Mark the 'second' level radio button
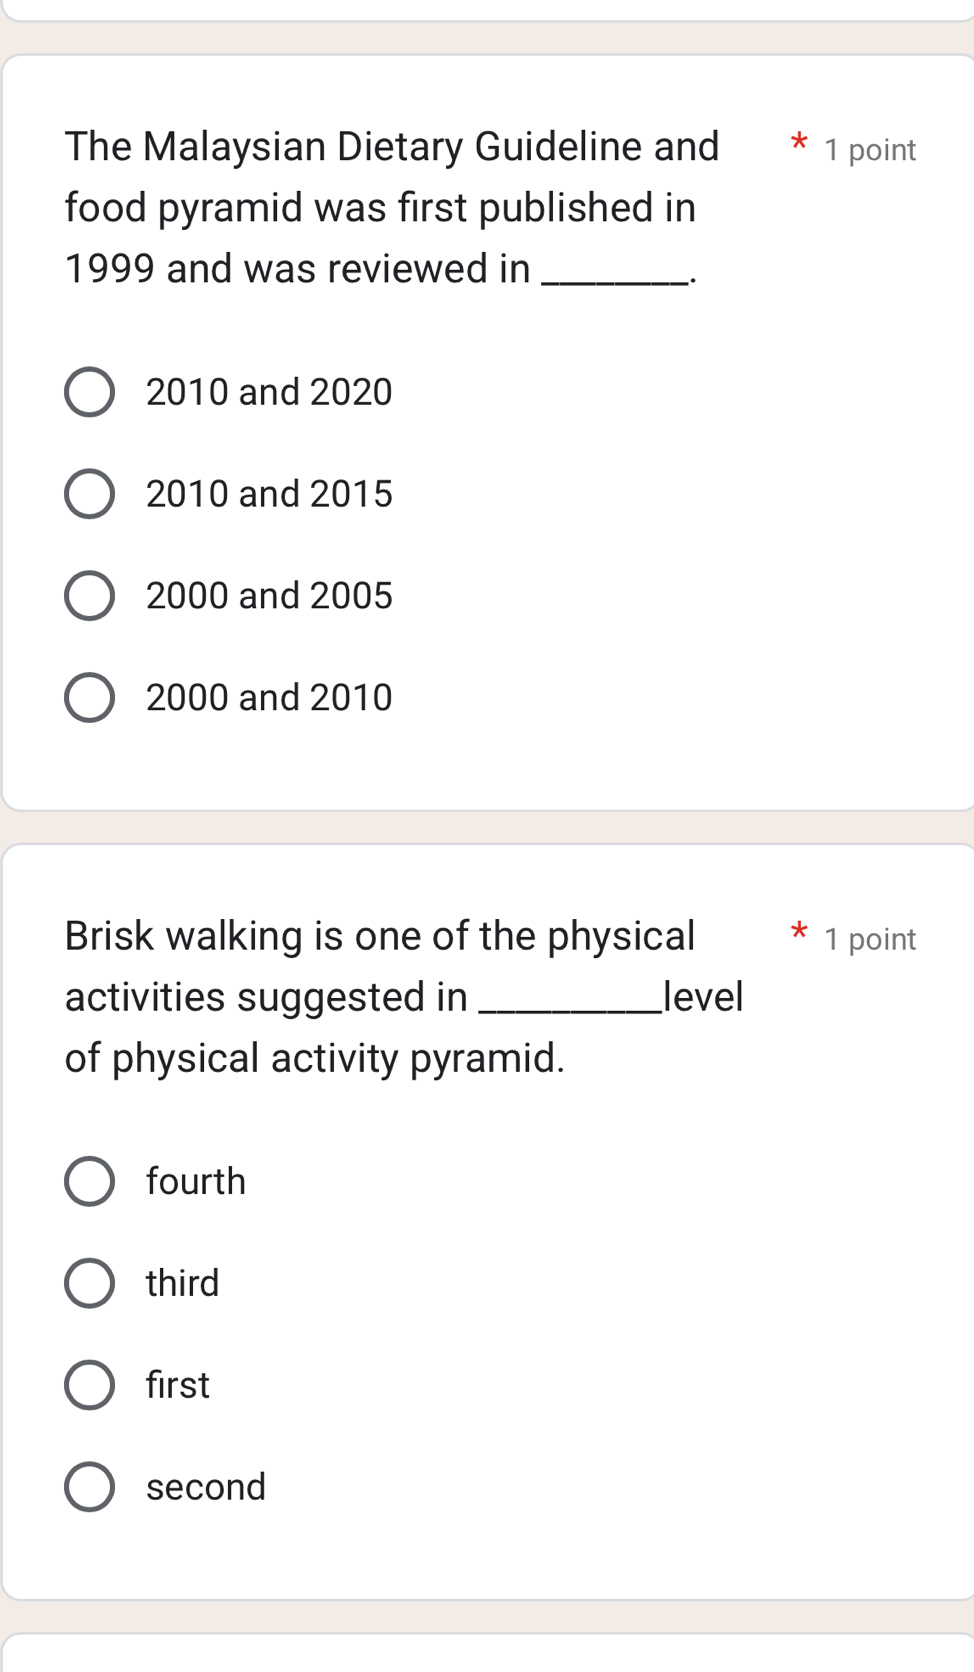Screen dimensions: 974x1672 point(89,1487)
